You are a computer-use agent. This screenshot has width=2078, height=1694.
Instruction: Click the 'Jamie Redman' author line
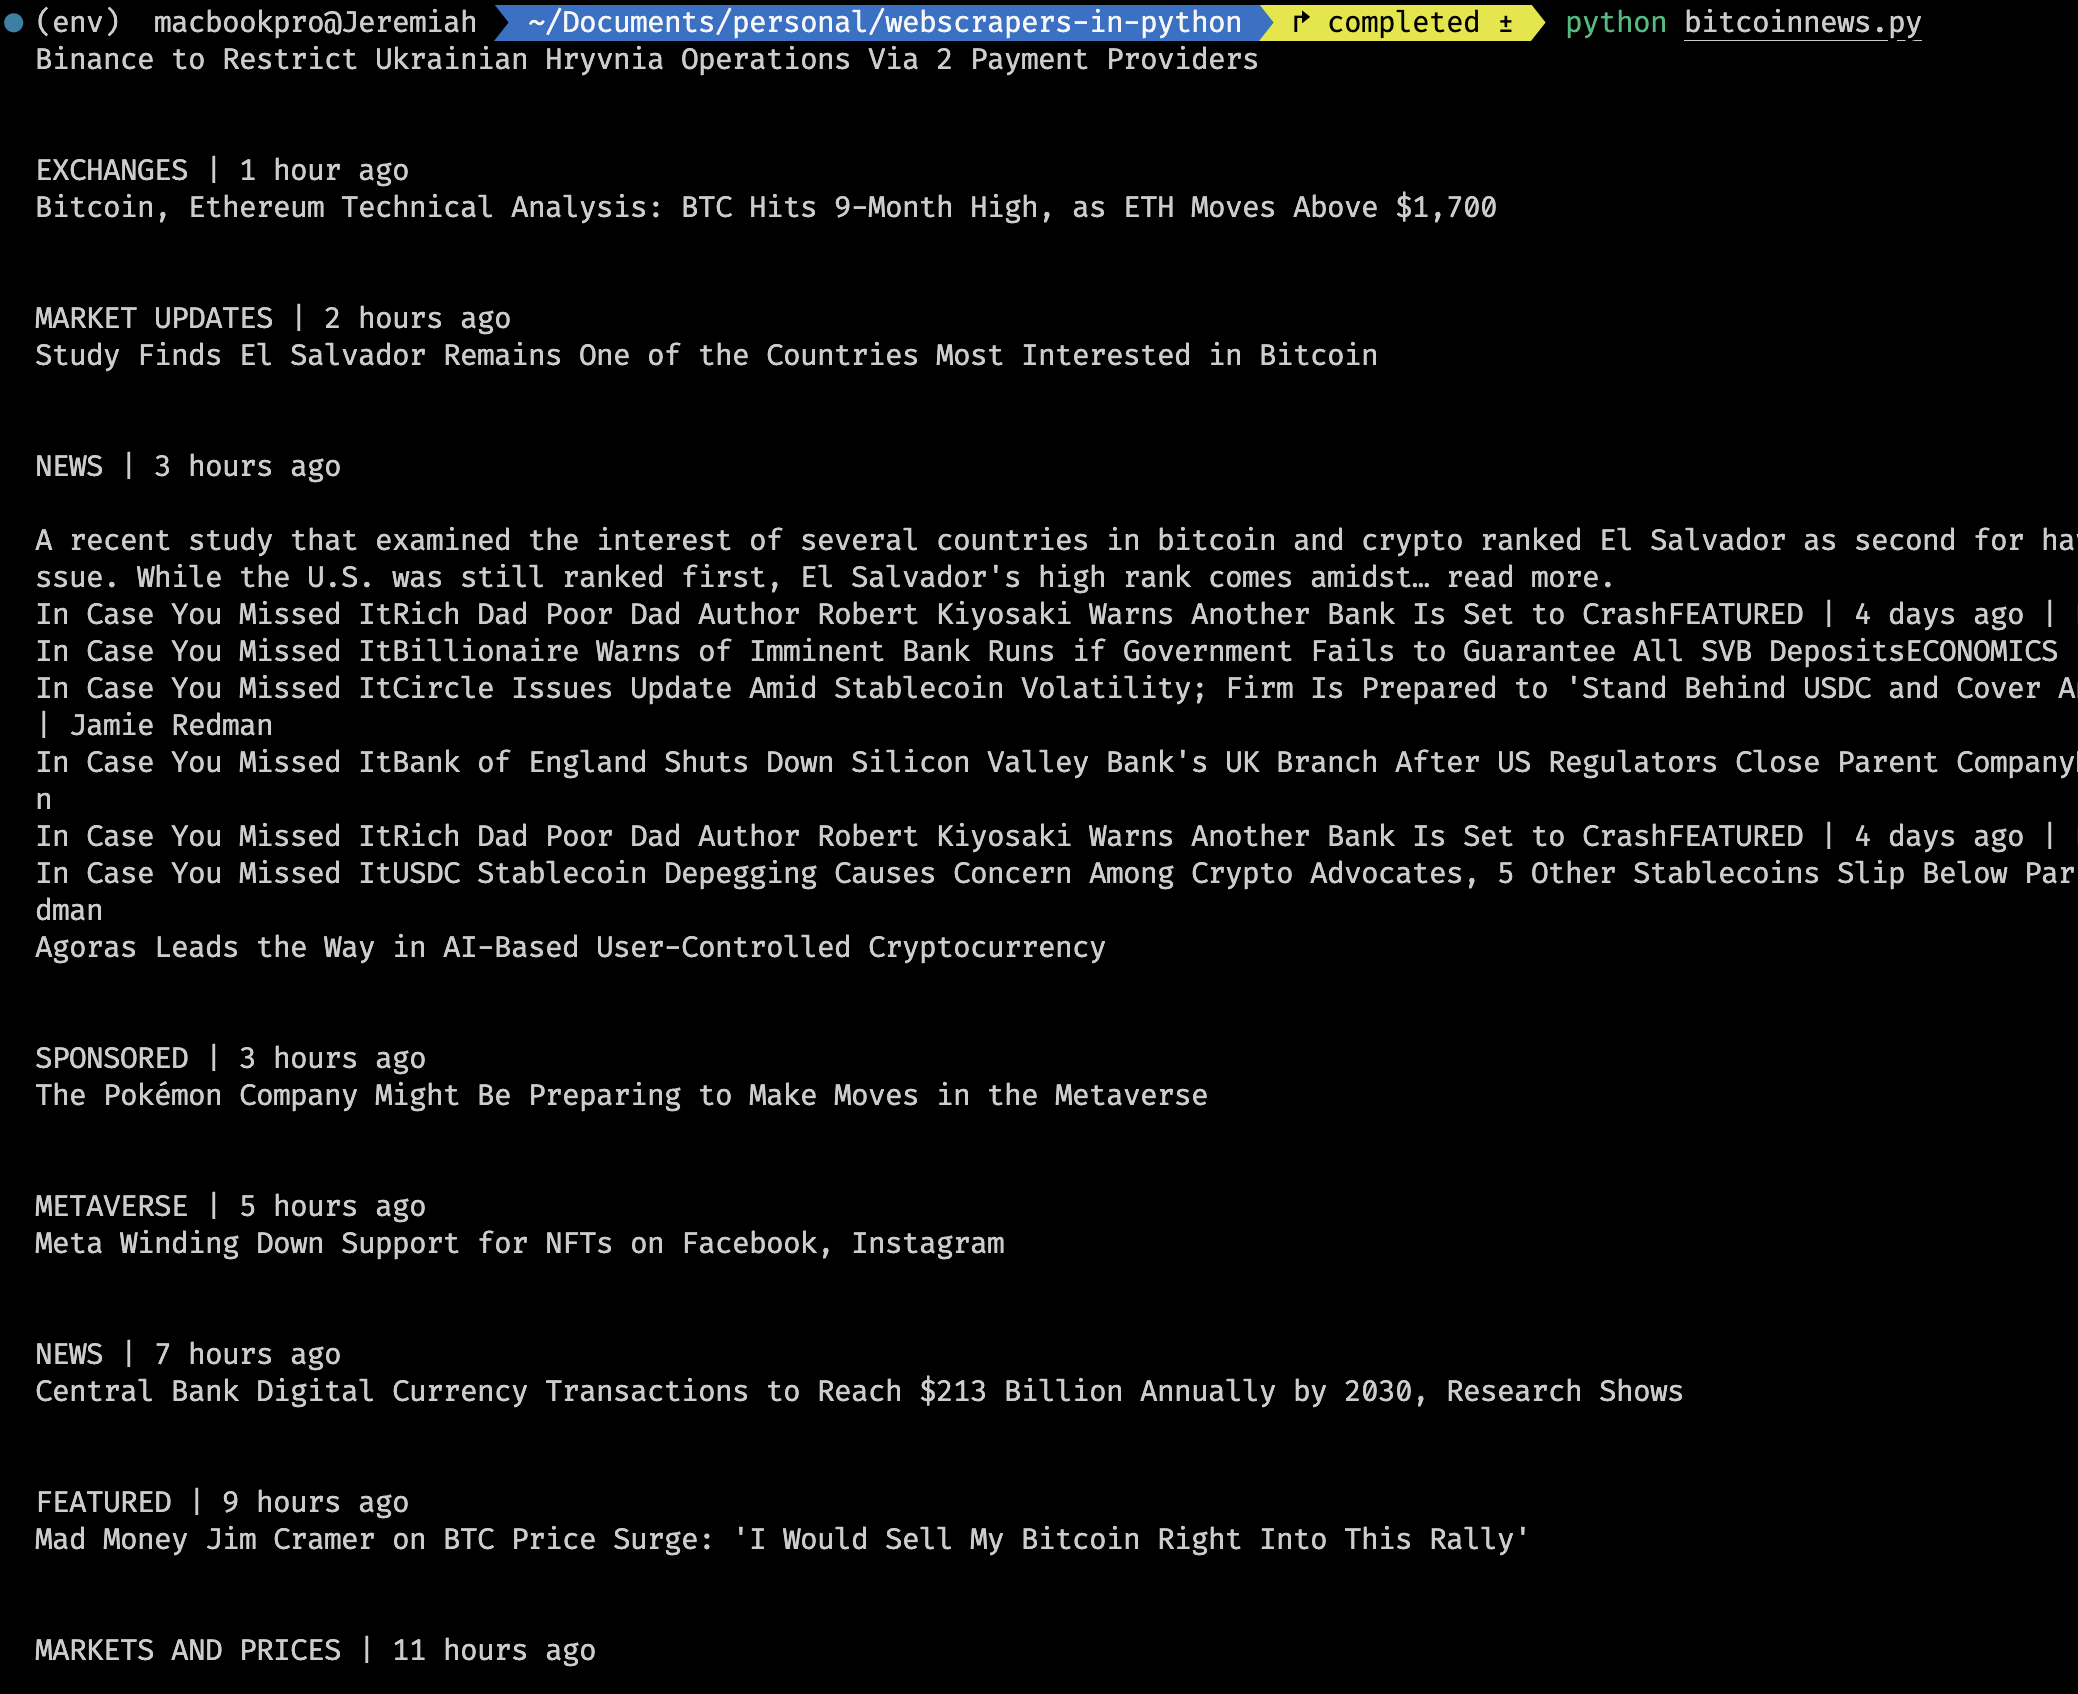point(170,726)
